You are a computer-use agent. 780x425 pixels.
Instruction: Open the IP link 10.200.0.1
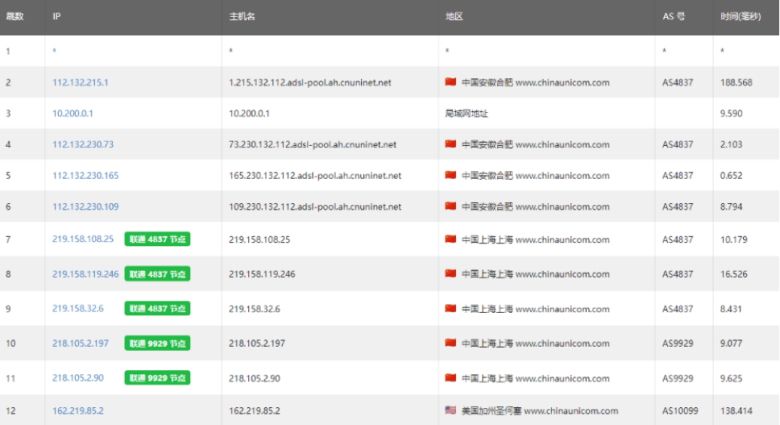point(72,114)
